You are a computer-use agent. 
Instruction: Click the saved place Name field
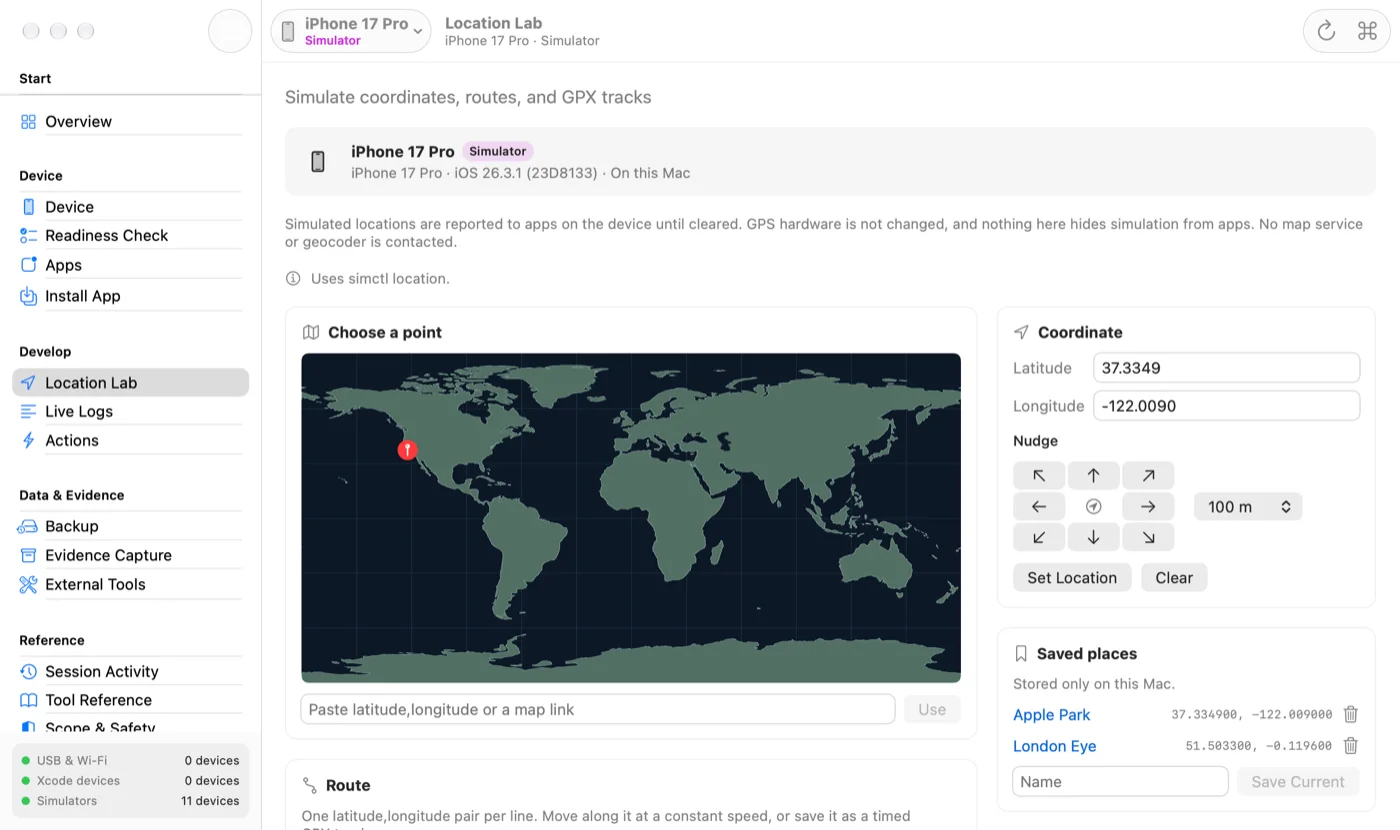(x=1120, y=782)
